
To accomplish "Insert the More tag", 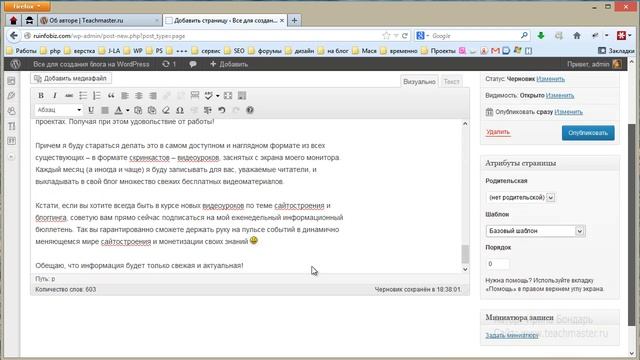I will pos(195,96).
